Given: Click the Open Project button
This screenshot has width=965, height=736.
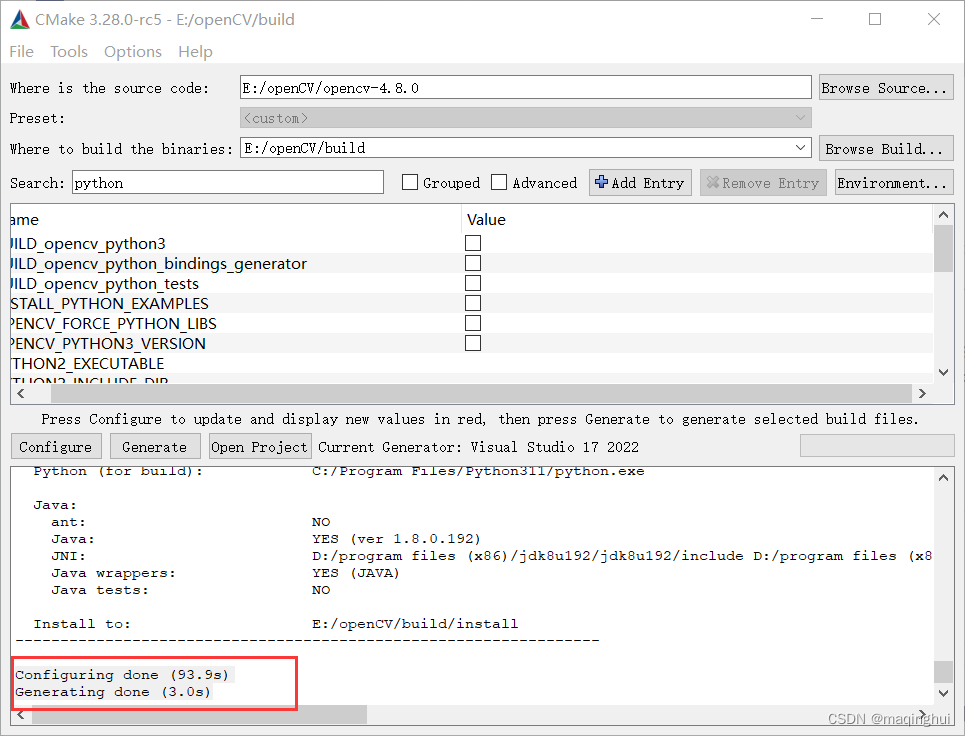Looking at the screenshot, I should click(259, 446).
